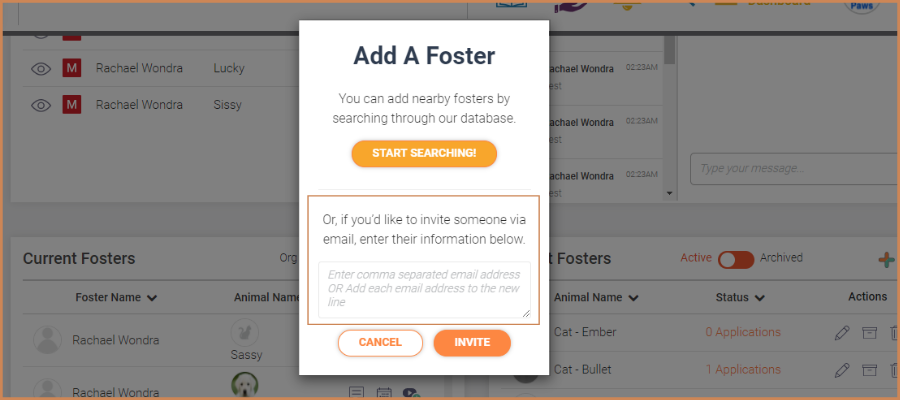
Task: Click the email address text area
Action: 424,290
